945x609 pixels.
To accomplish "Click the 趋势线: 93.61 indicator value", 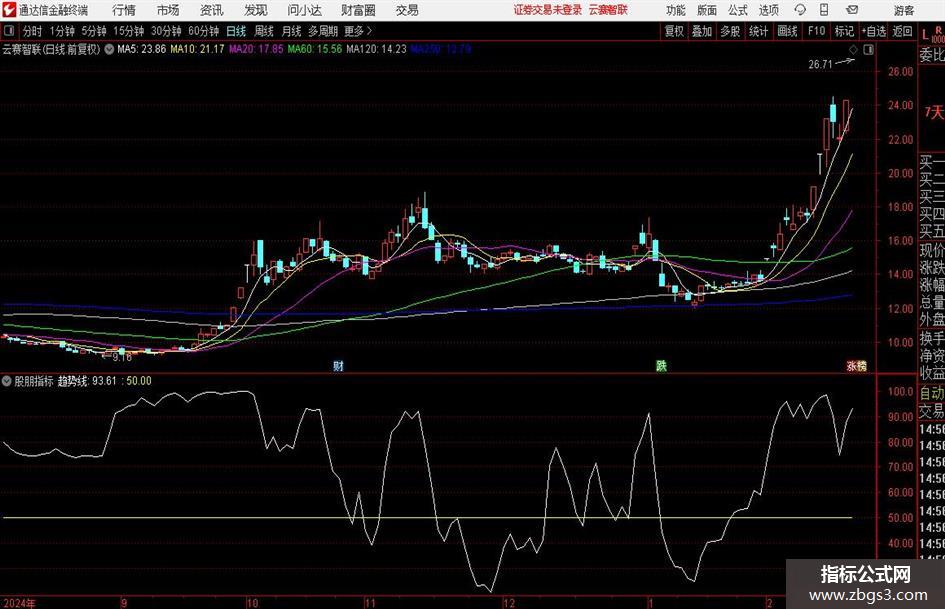I will tap(87, 381).
